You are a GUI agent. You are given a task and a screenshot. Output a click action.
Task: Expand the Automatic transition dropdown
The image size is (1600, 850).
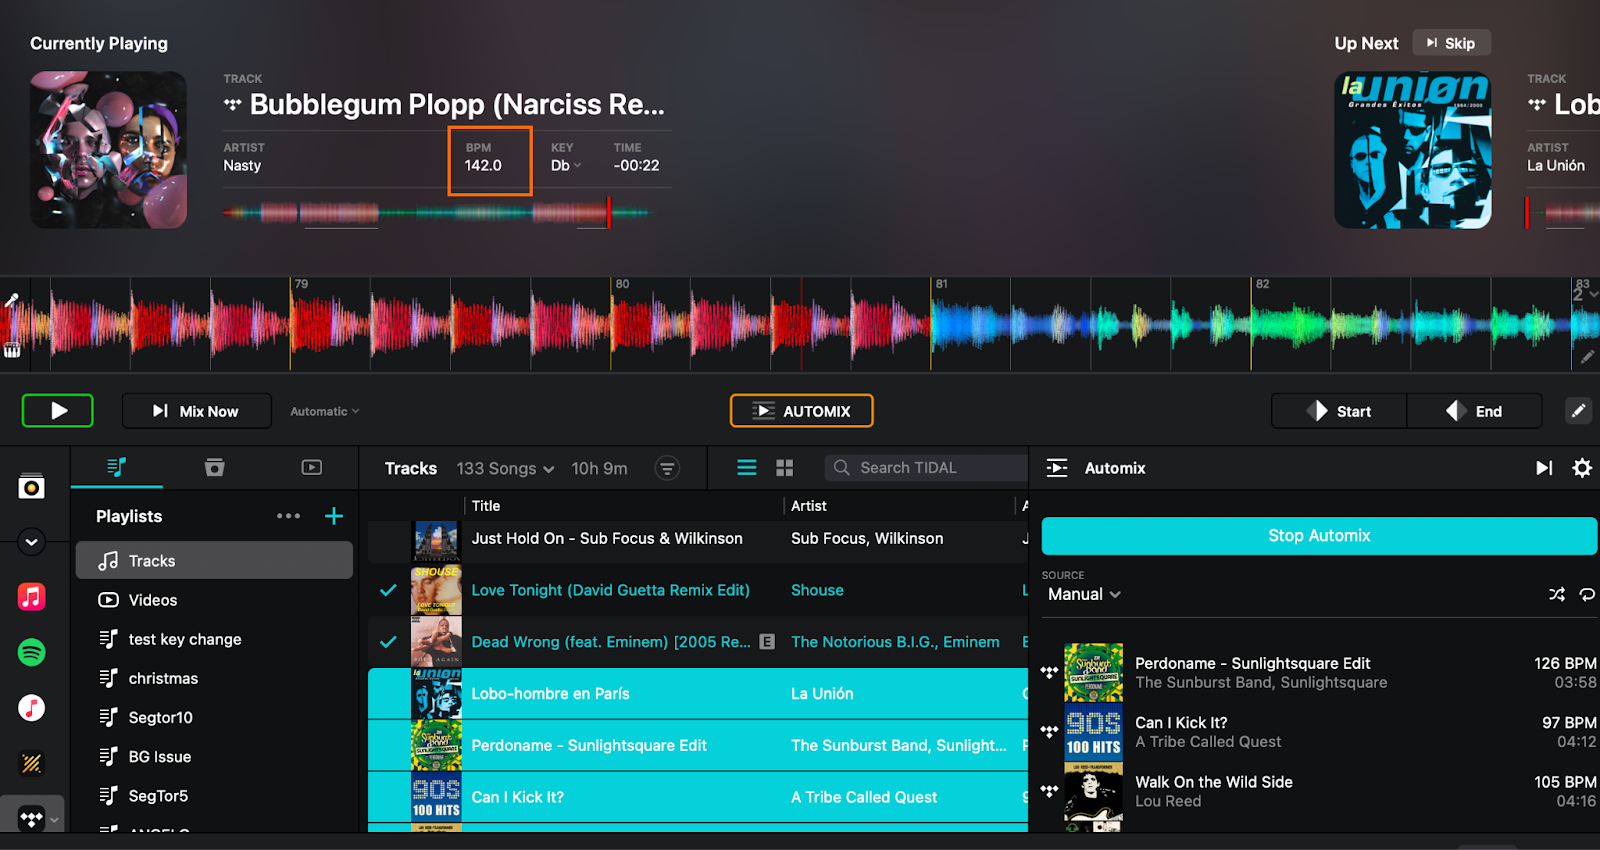point(324,411)
